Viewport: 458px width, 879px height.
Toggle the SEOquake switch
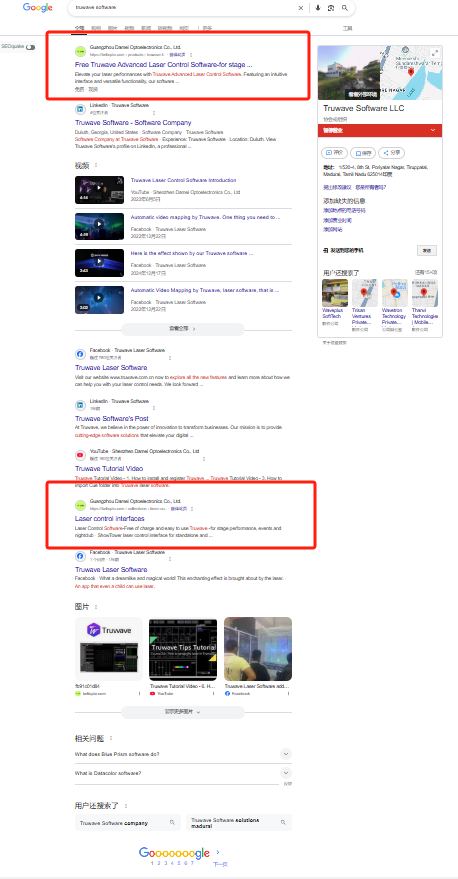pyautogui.click(x=30, y=47)
